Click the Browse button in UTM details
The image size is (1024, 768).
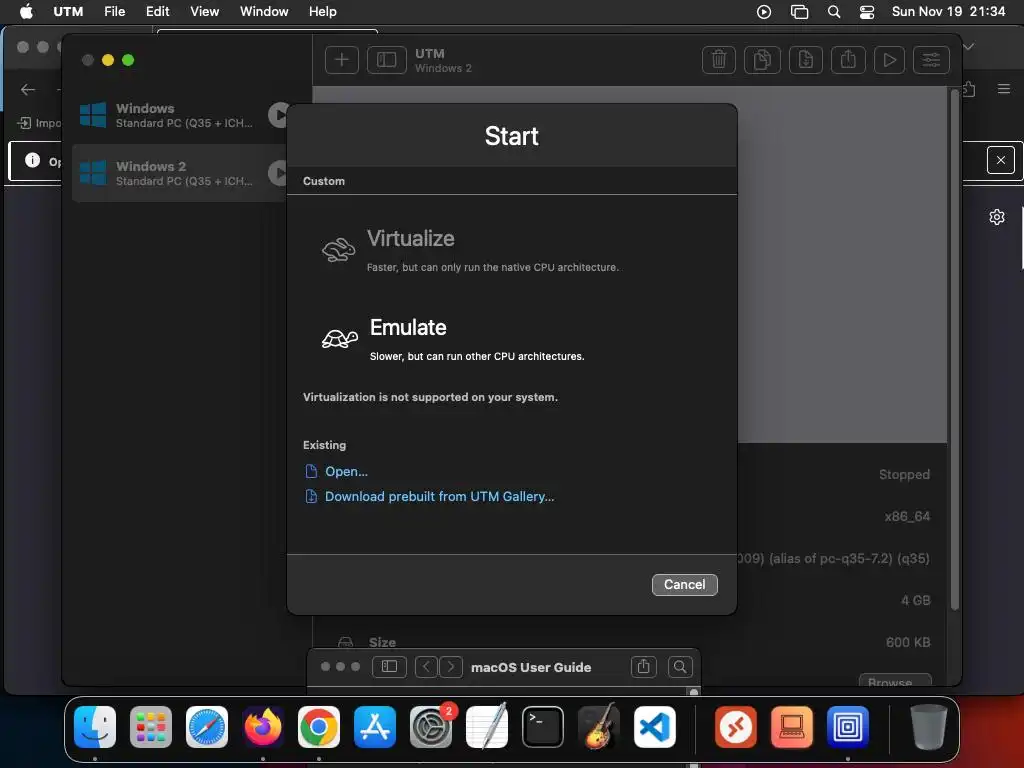[x=895, y=680]
